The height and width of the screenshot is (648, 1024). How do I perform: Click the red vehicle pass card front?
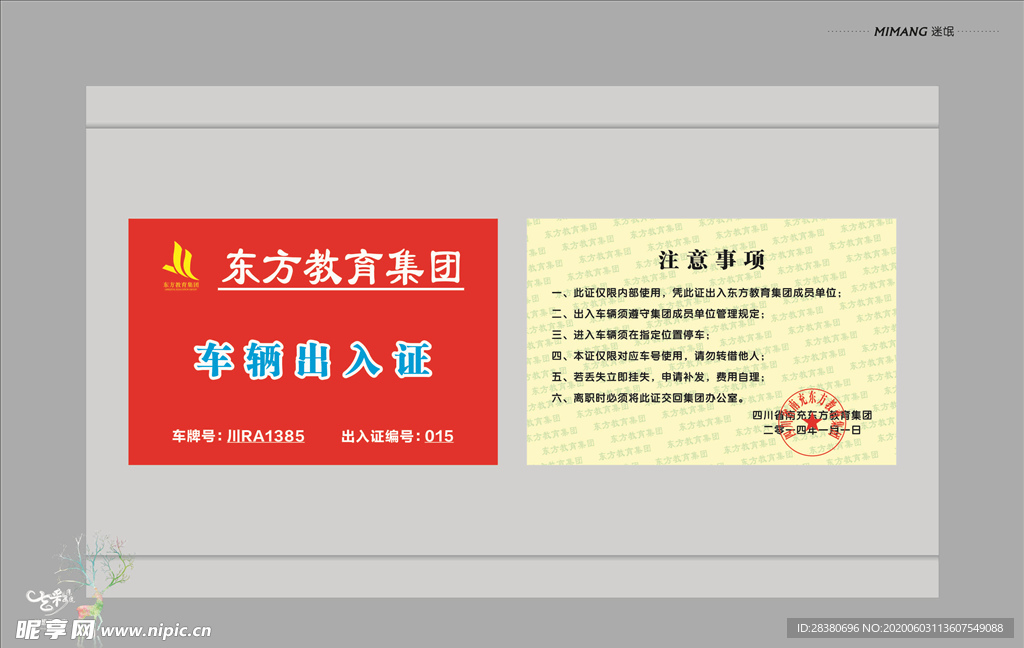(313, 342)
